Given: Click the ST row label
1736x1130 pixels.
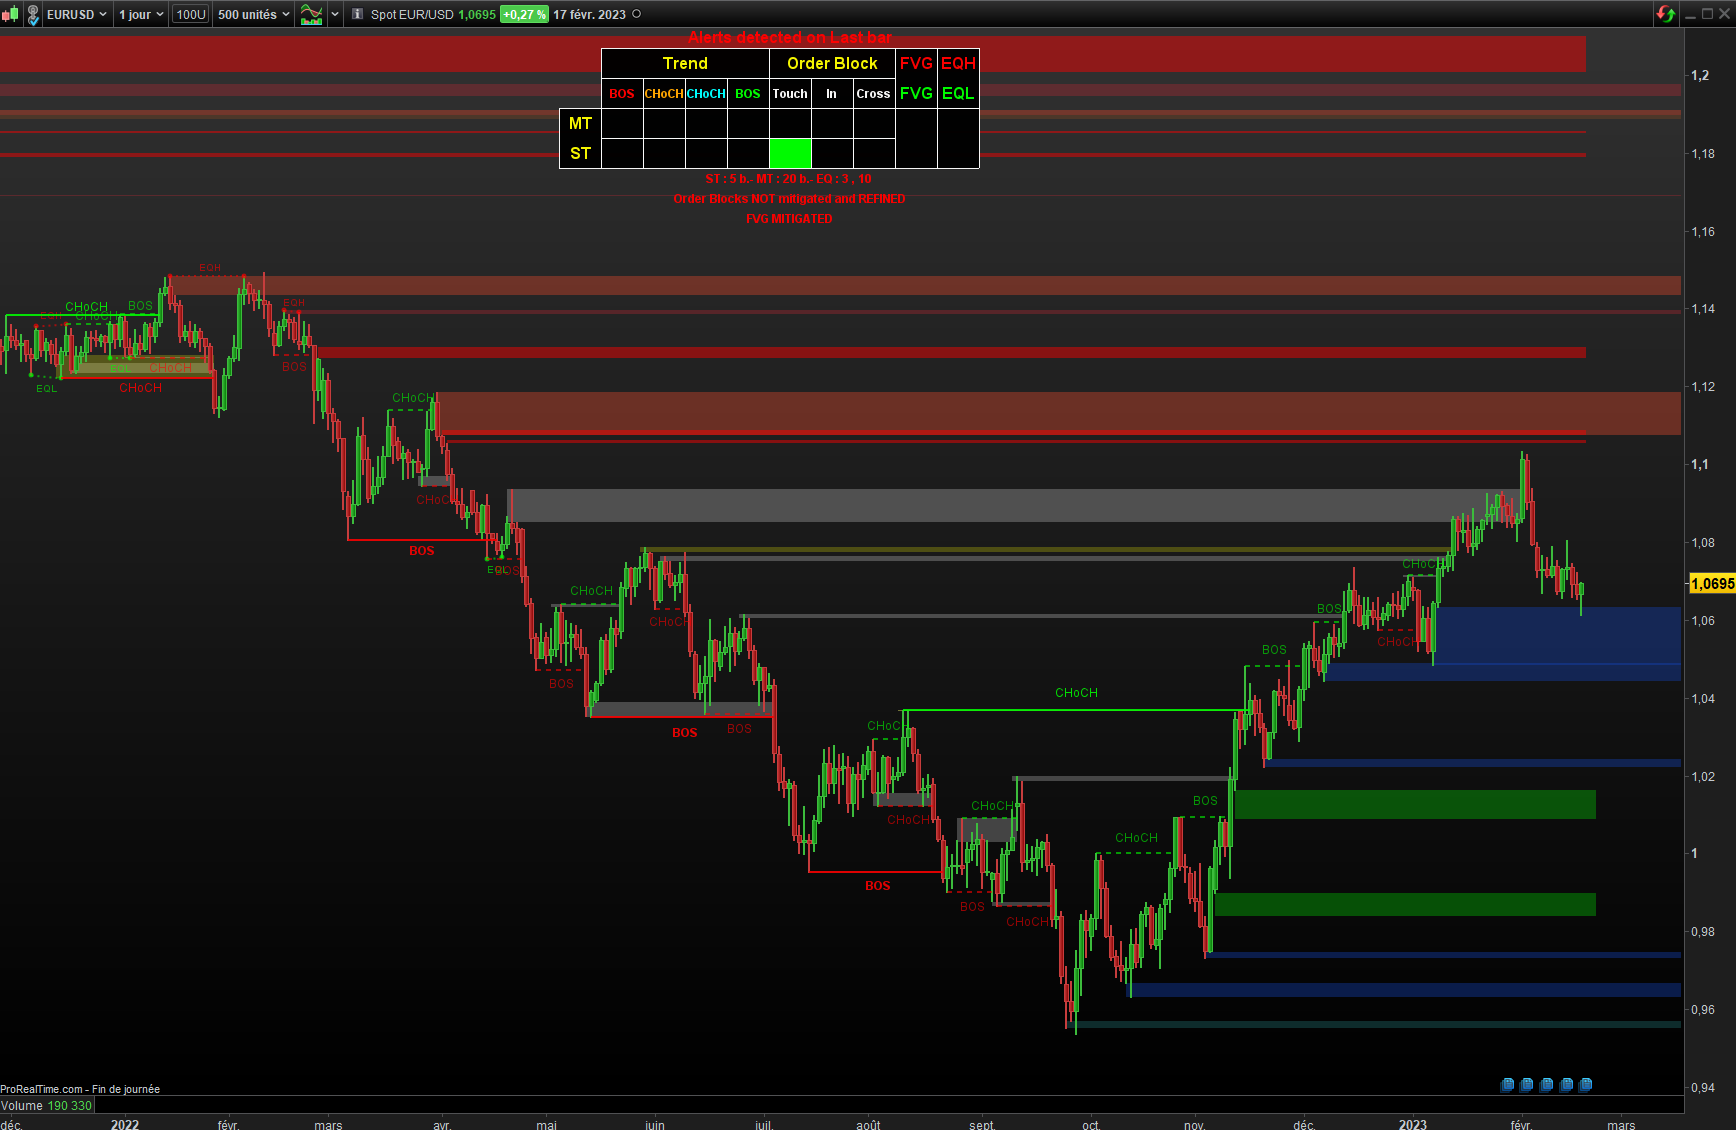Looking at the screenshot, I should (x=580, y=153).
